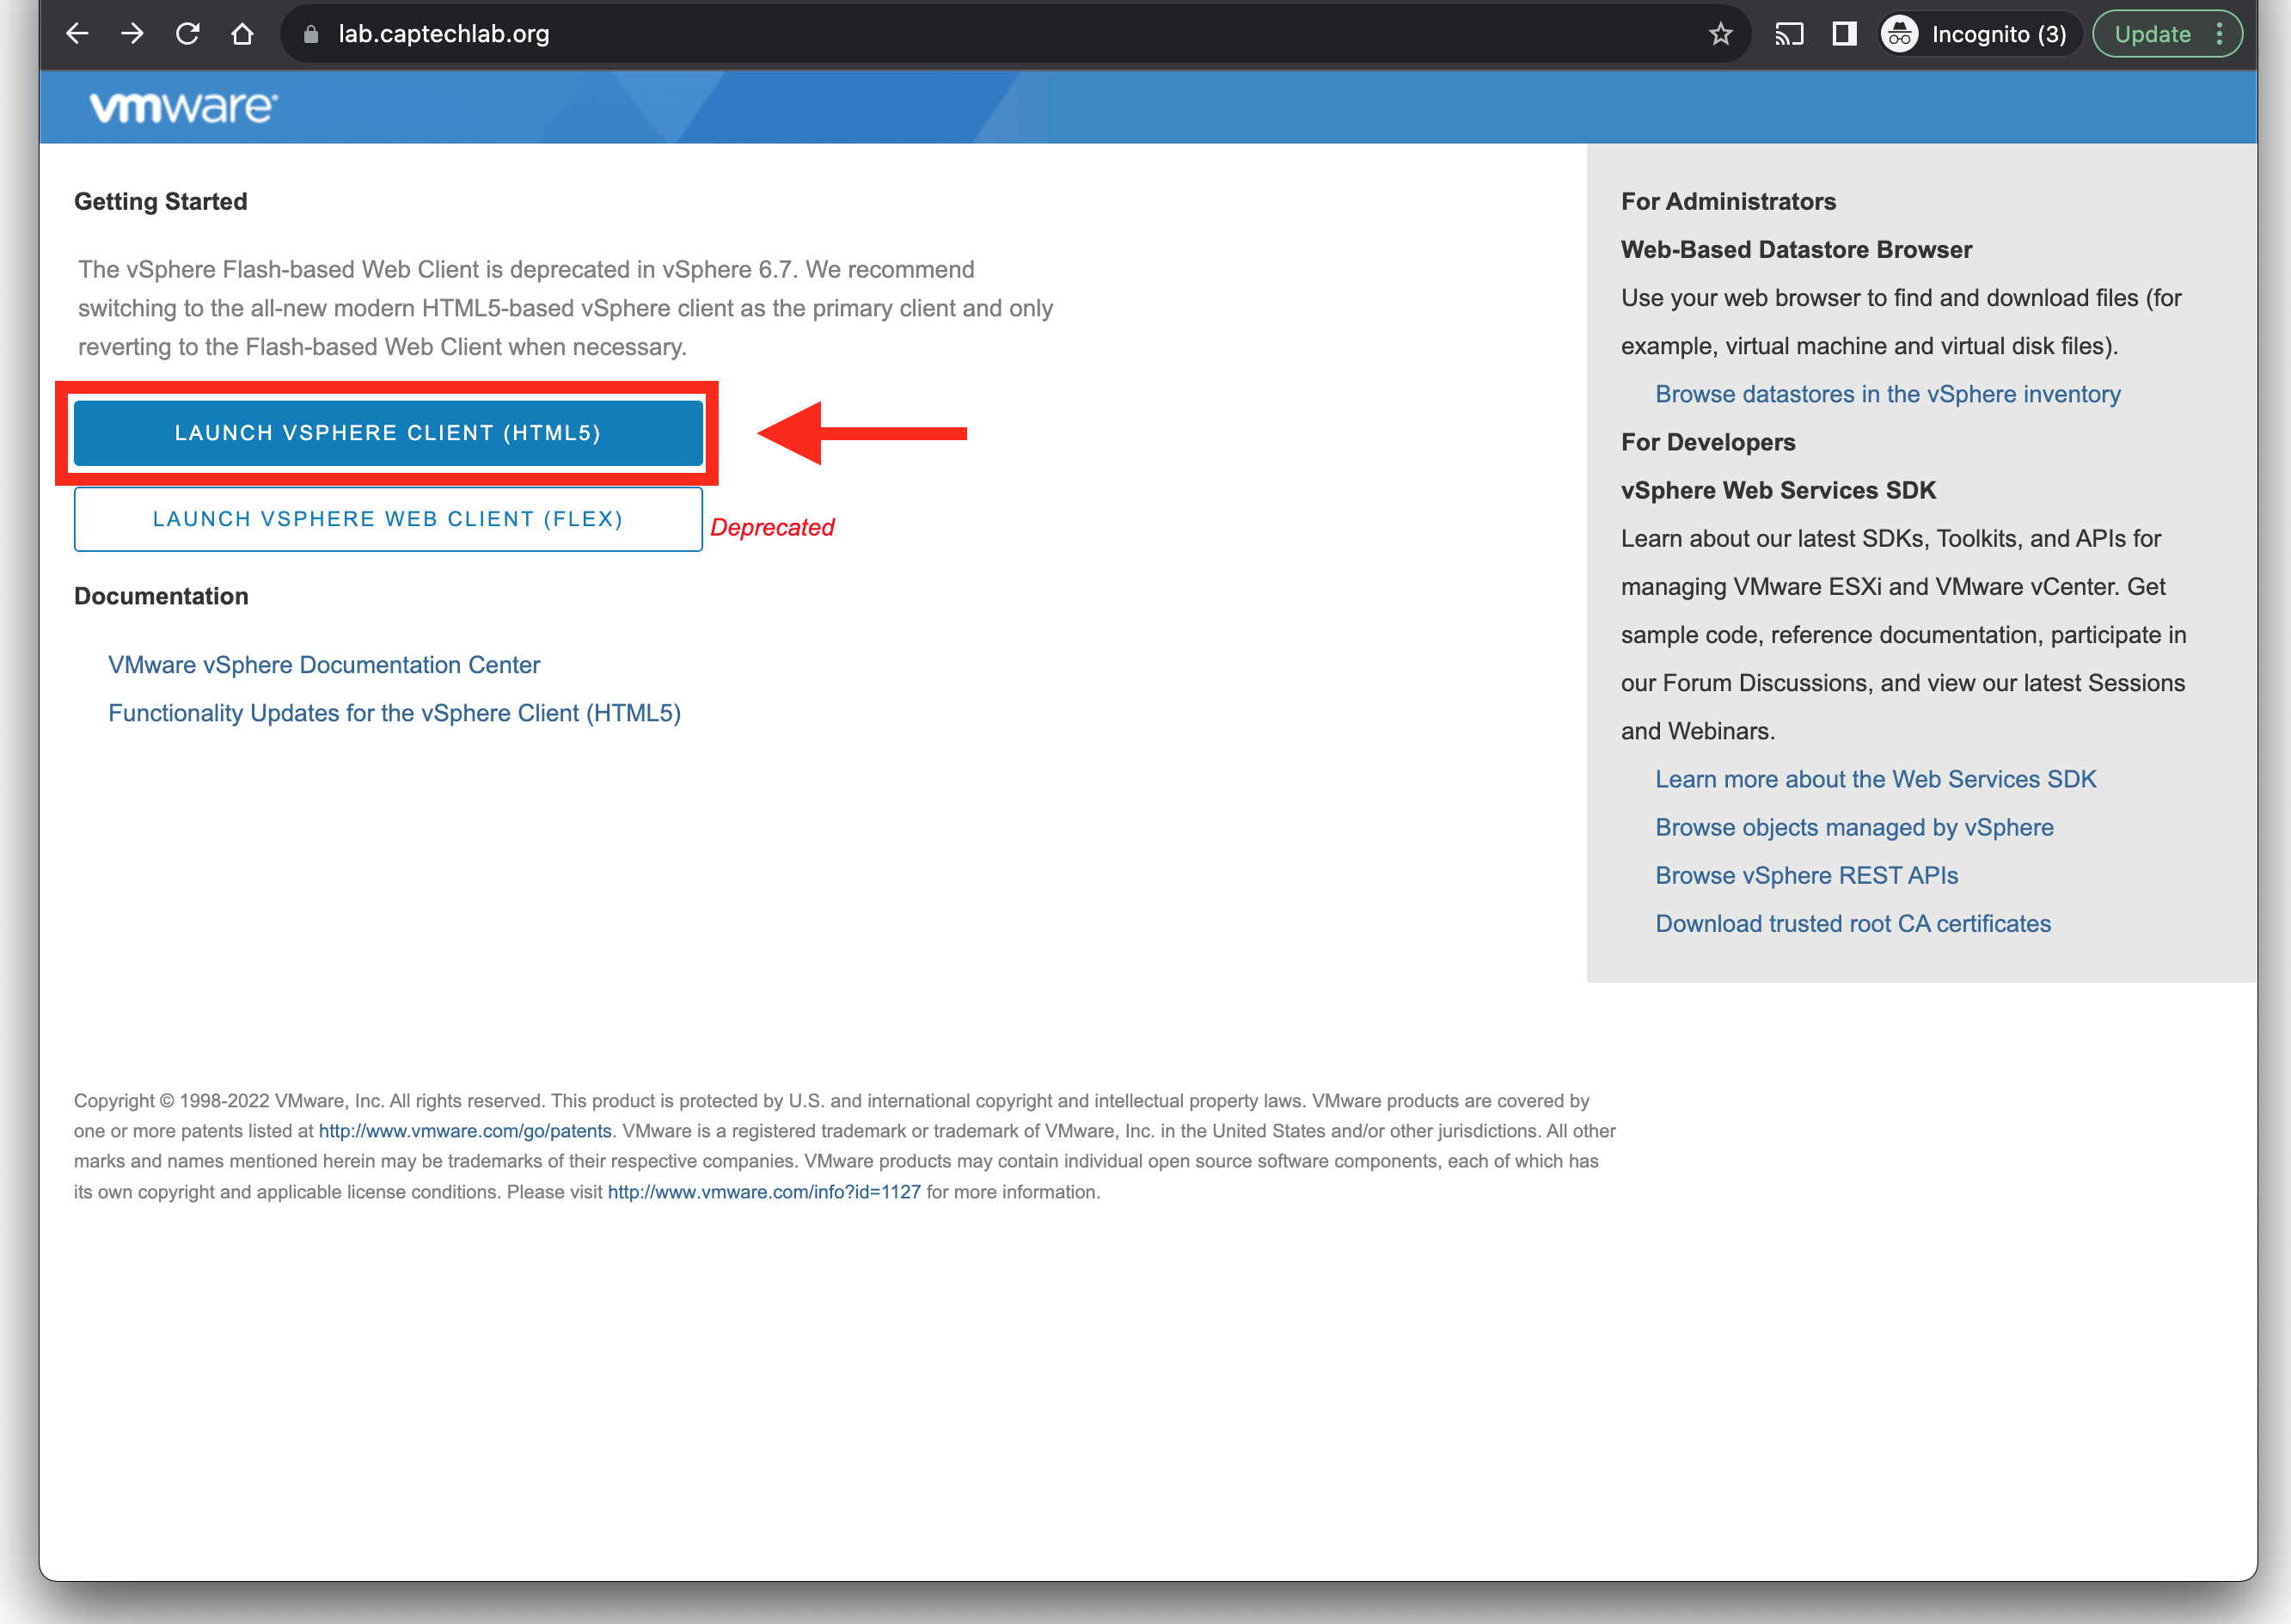This screenshot has height=1624, width=2291.
Task: Bookmark this page with the star icon
Action: [1720, 34]
